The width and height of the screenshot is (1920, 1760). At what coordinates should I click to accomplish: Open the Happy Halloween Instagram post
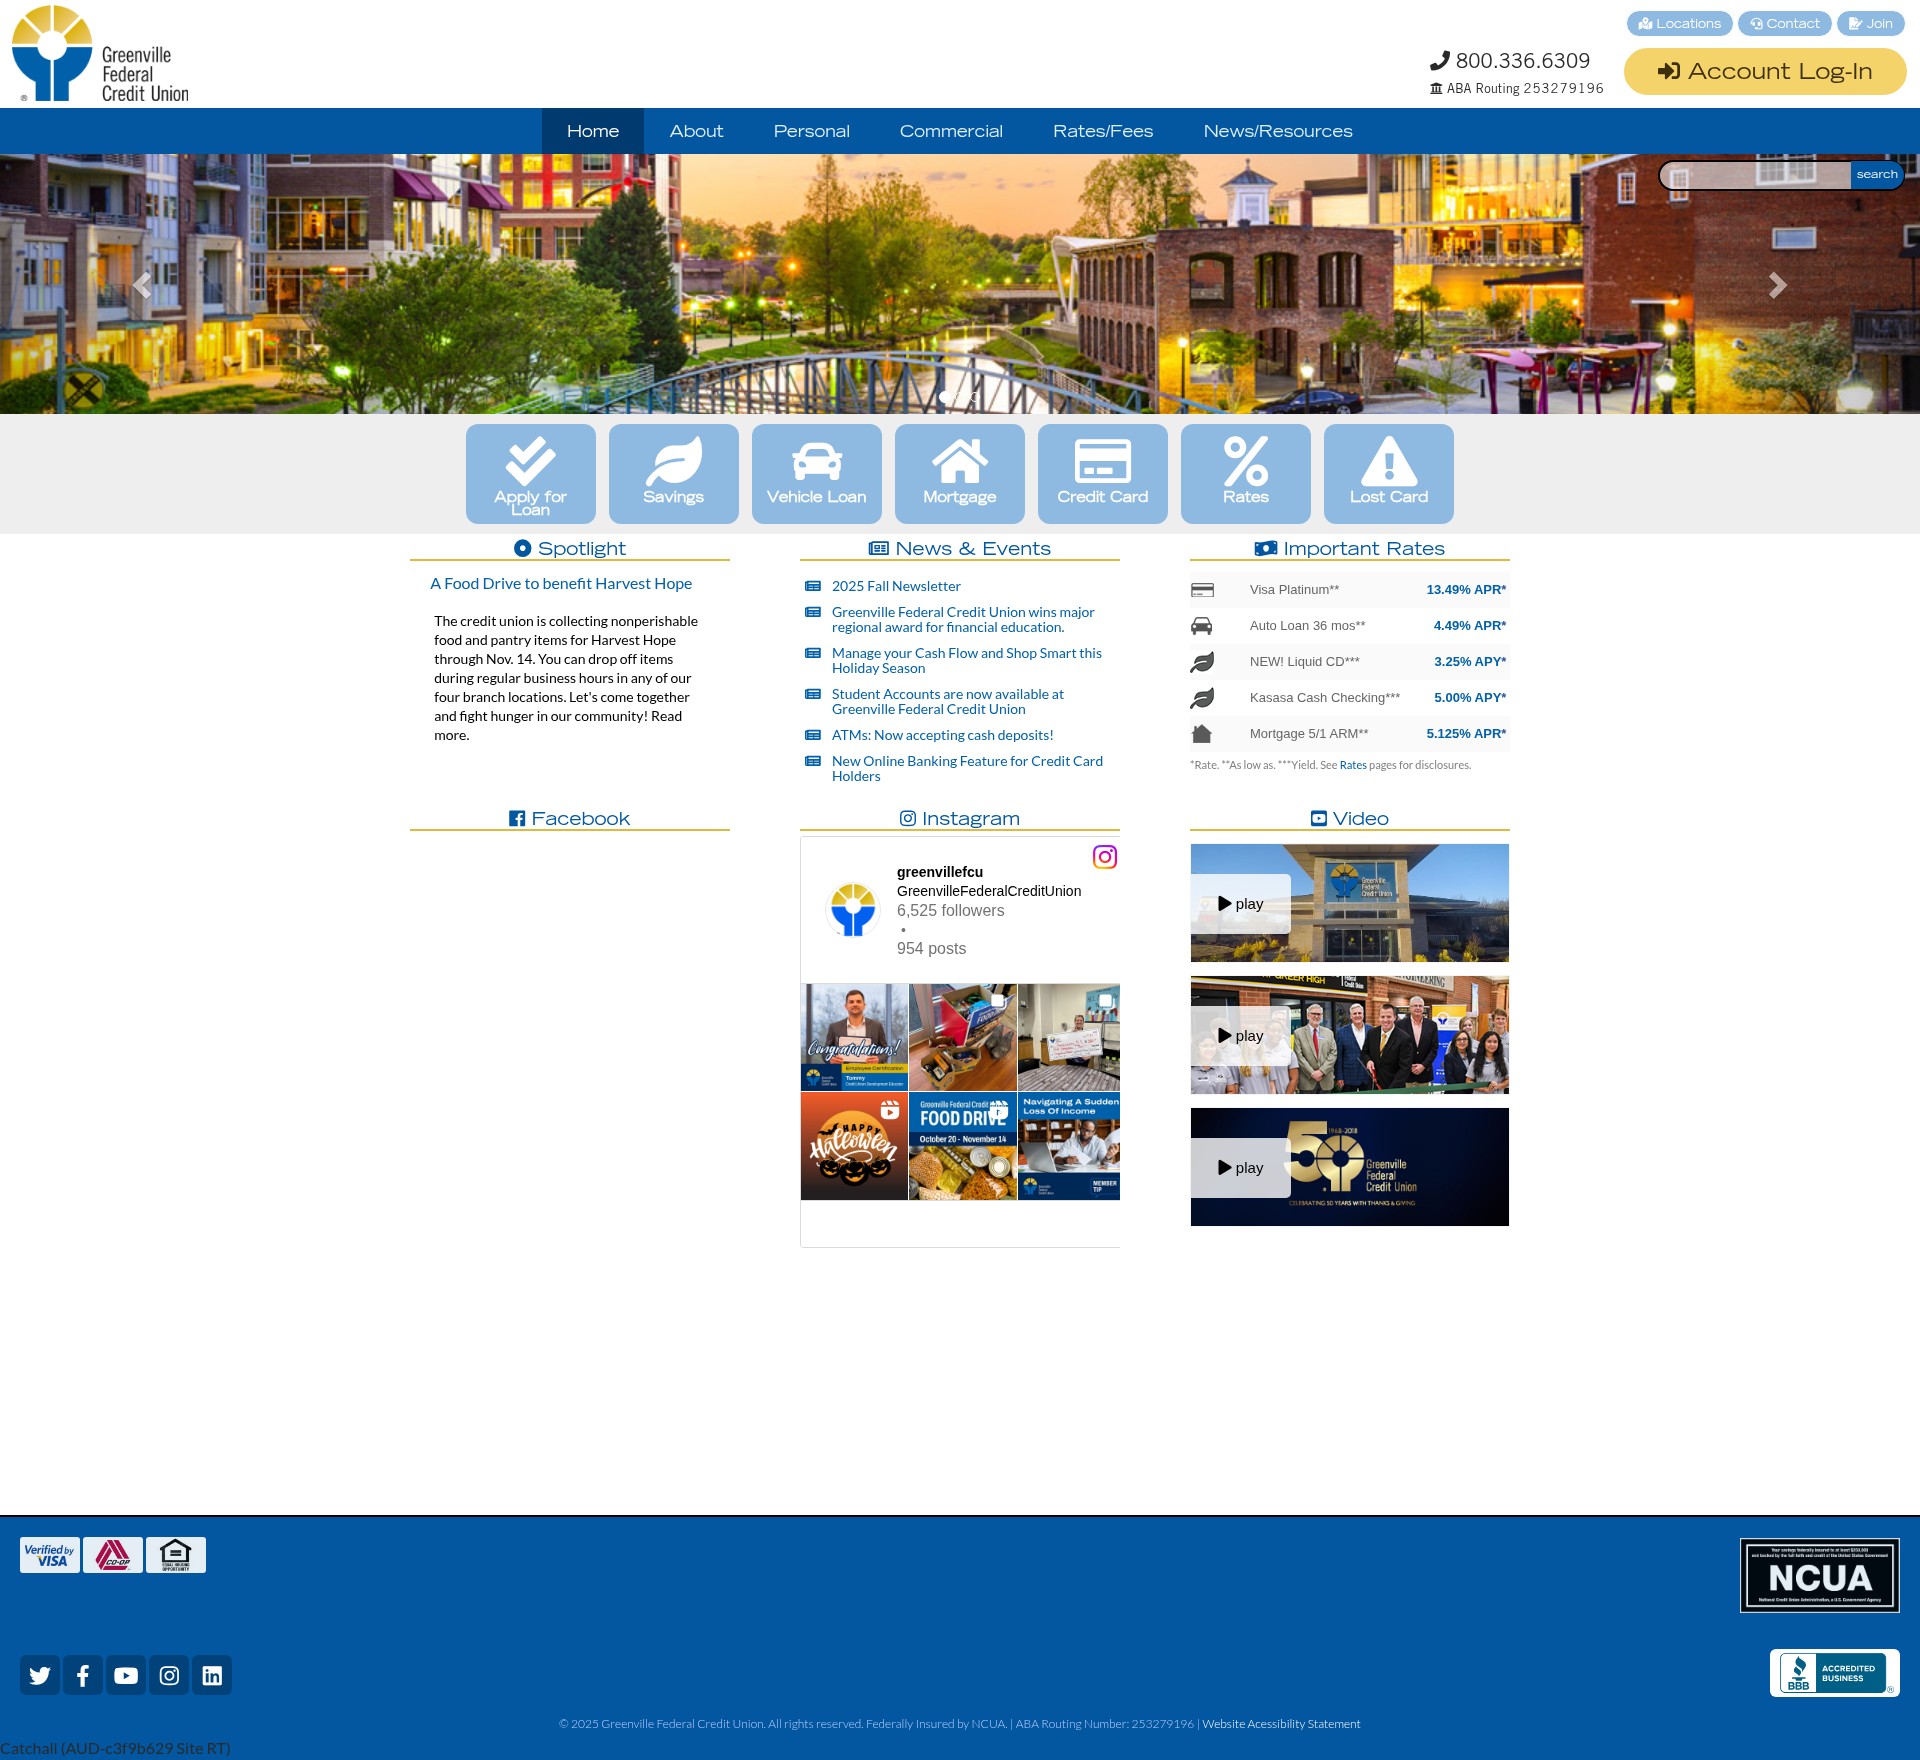pos(854,1146)
